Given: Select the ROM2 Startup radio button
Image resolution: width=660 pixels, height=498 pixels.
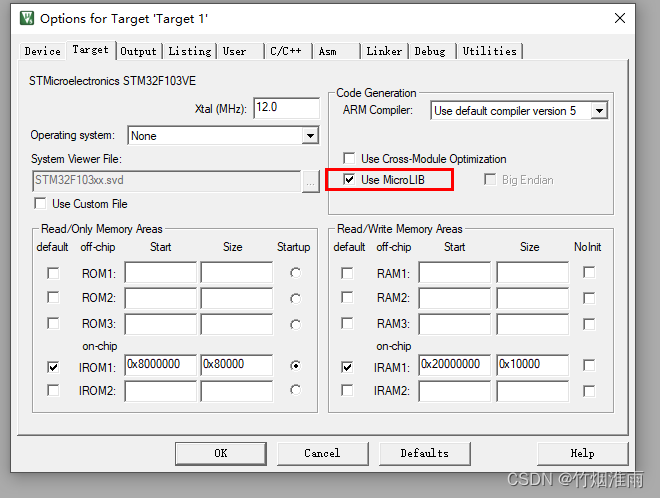Looking at the screenshot, I should (295, 298).
